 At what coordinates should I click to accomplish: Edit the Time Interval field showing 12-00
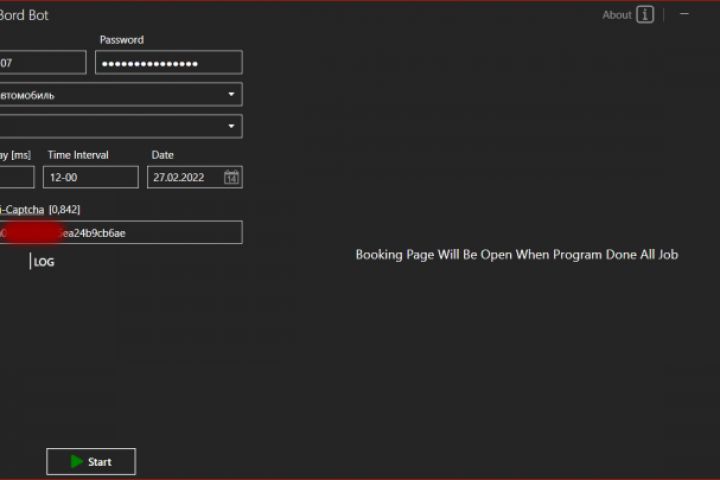click(x=90, y=177)
